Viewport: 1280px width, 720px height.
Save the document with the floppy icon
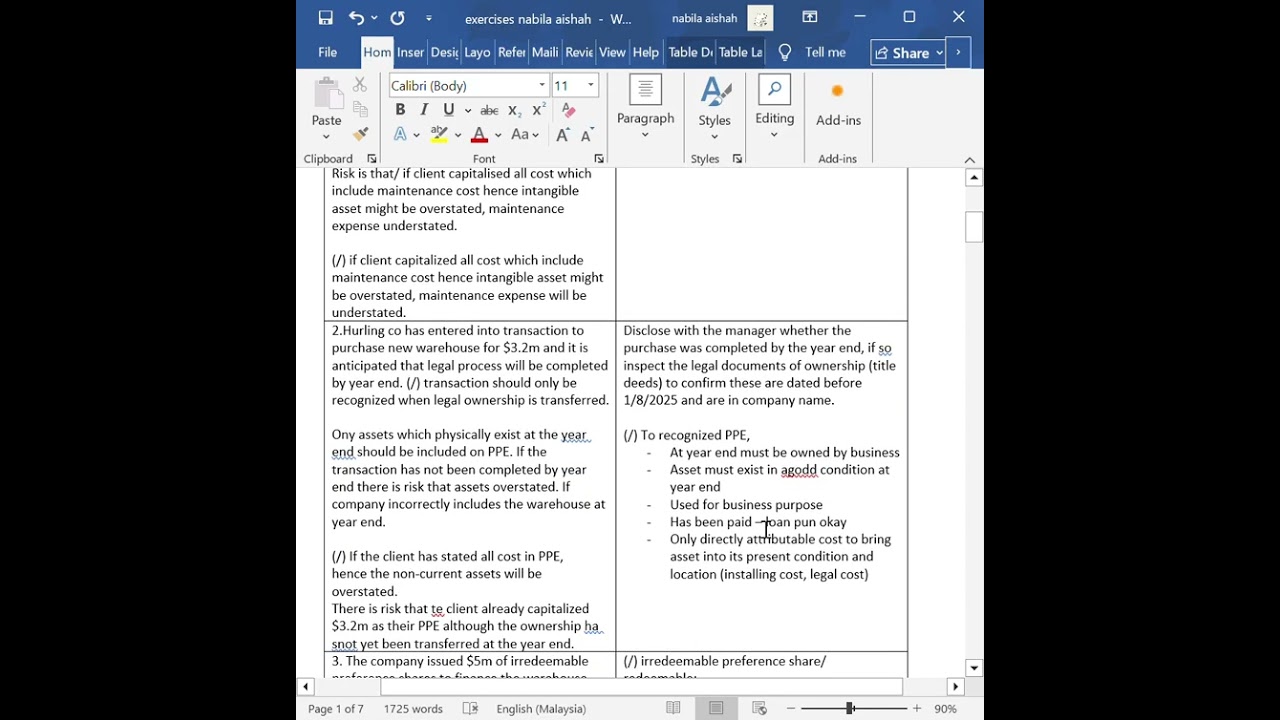point(325,18)
